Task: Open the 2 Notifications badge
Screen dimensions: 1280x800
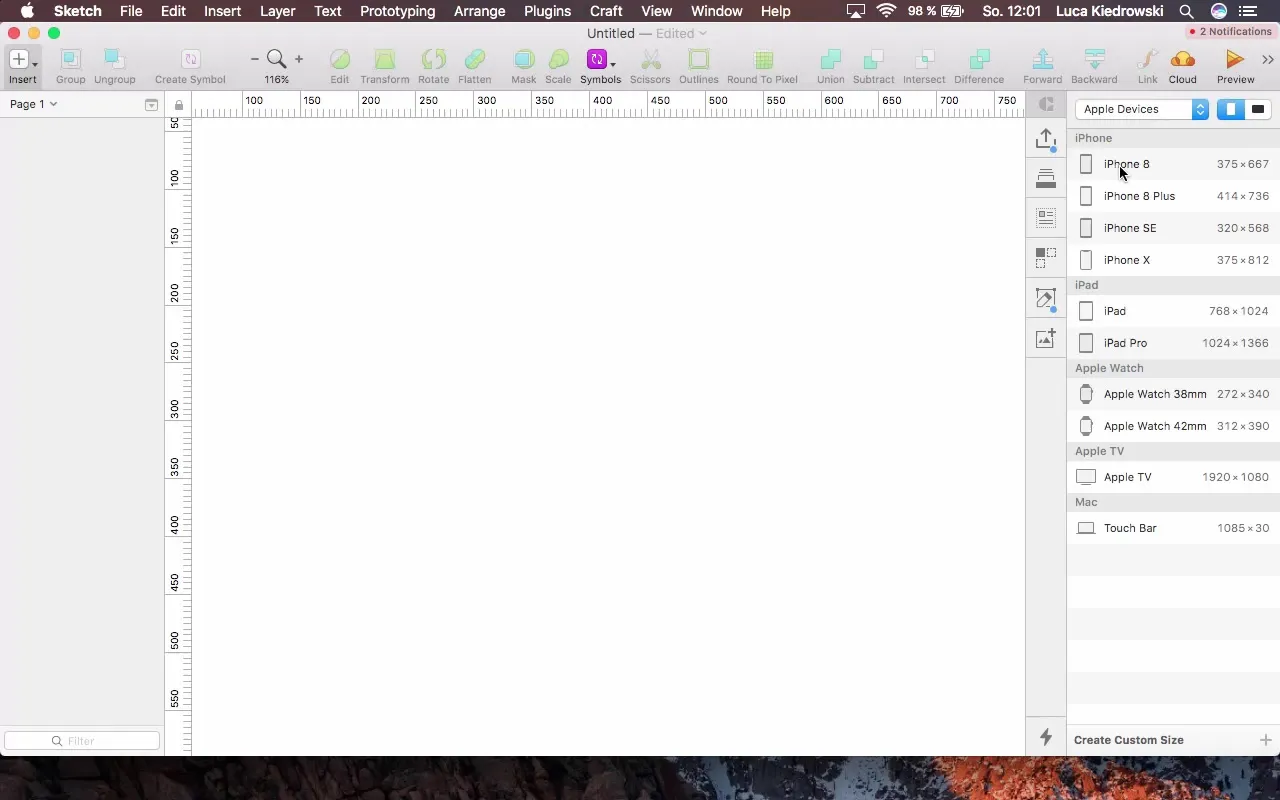Action: pyautogui.click(x=1229, y=32)
